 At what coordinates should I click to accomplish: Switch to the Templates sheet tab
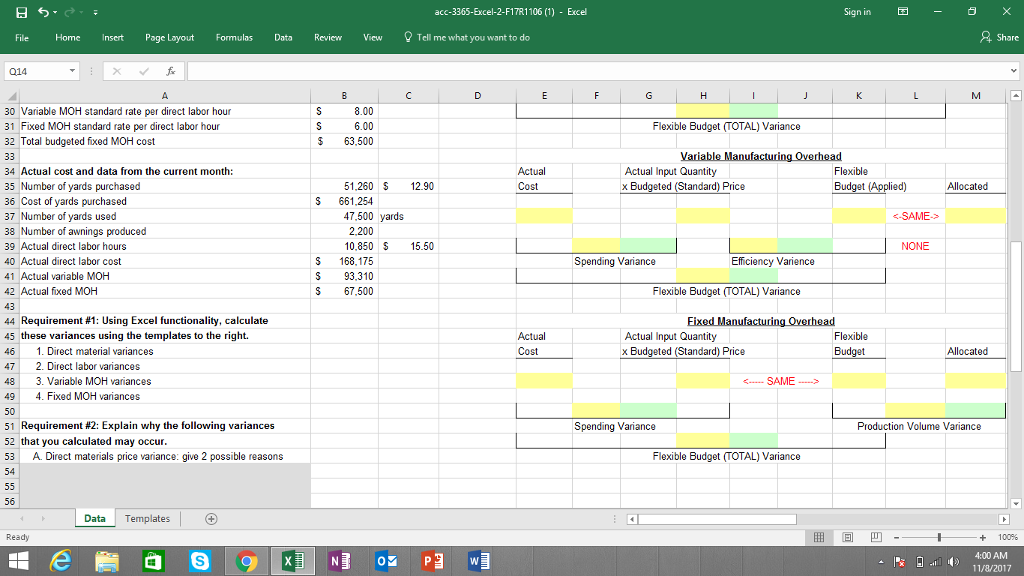pos(146,518)
